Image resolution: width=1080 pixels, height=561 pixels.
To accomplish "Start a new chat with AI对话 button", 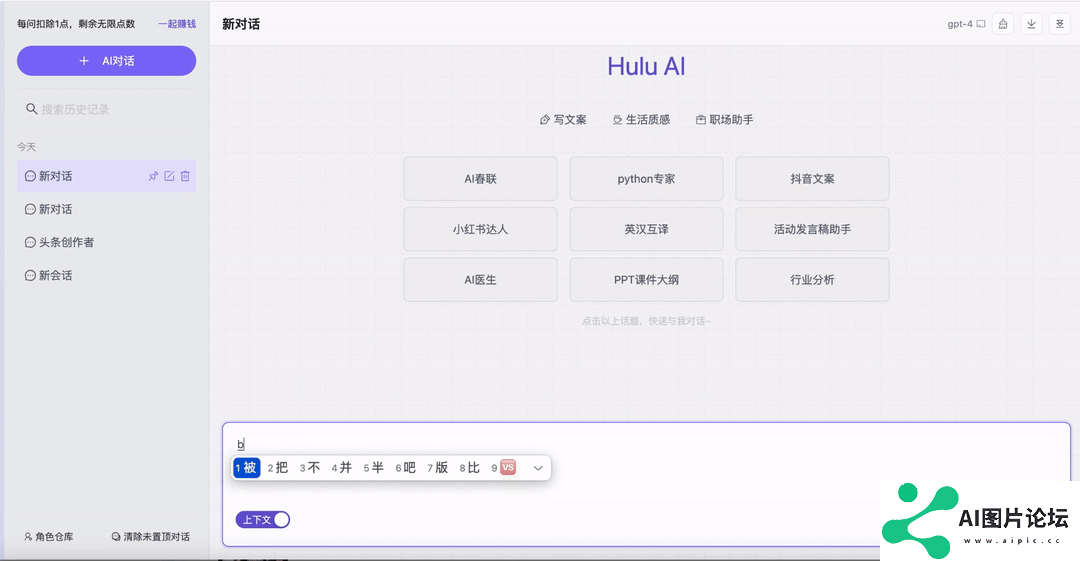I will [x=106, y=61].
